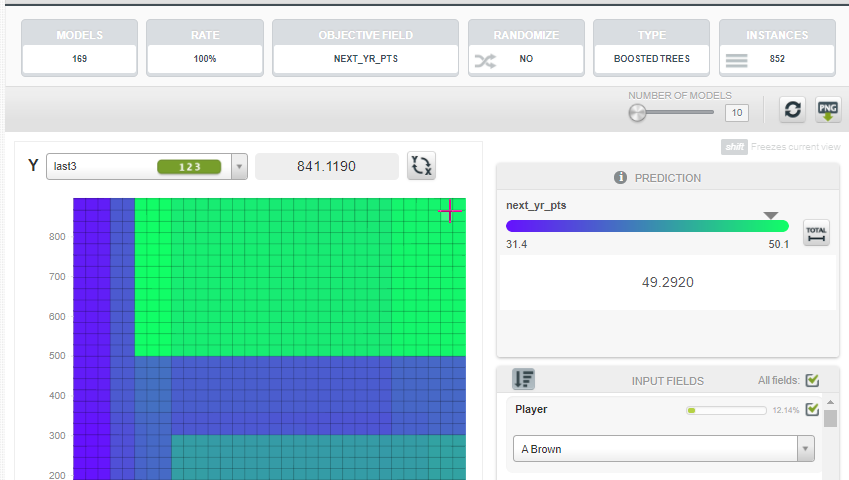Click the Type Boosted Trees panel
Image resolution: width=849 pixels, height=480 pixels.
(x=651, y=48)
